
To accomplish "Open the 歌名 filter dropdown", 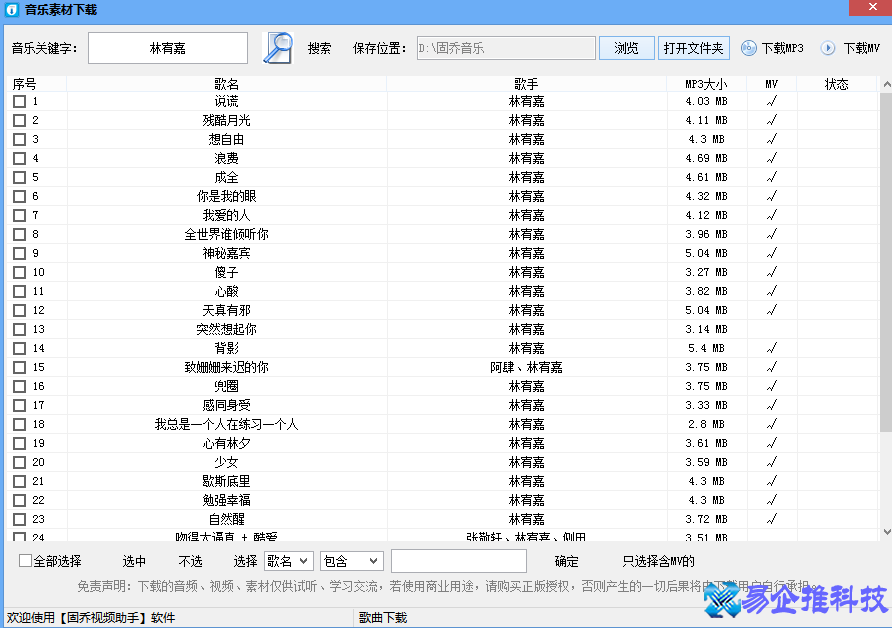I will (289, 561).
